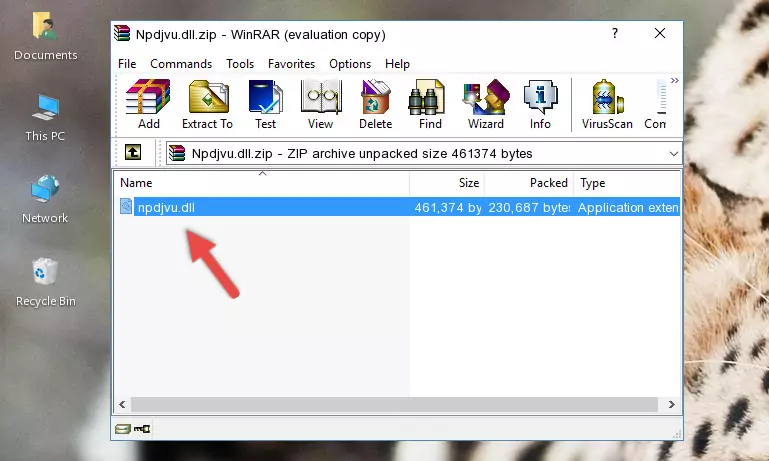Screen dimensions: 769x461
Task: Select the Network desktop icon
Action: pos(45,200)
